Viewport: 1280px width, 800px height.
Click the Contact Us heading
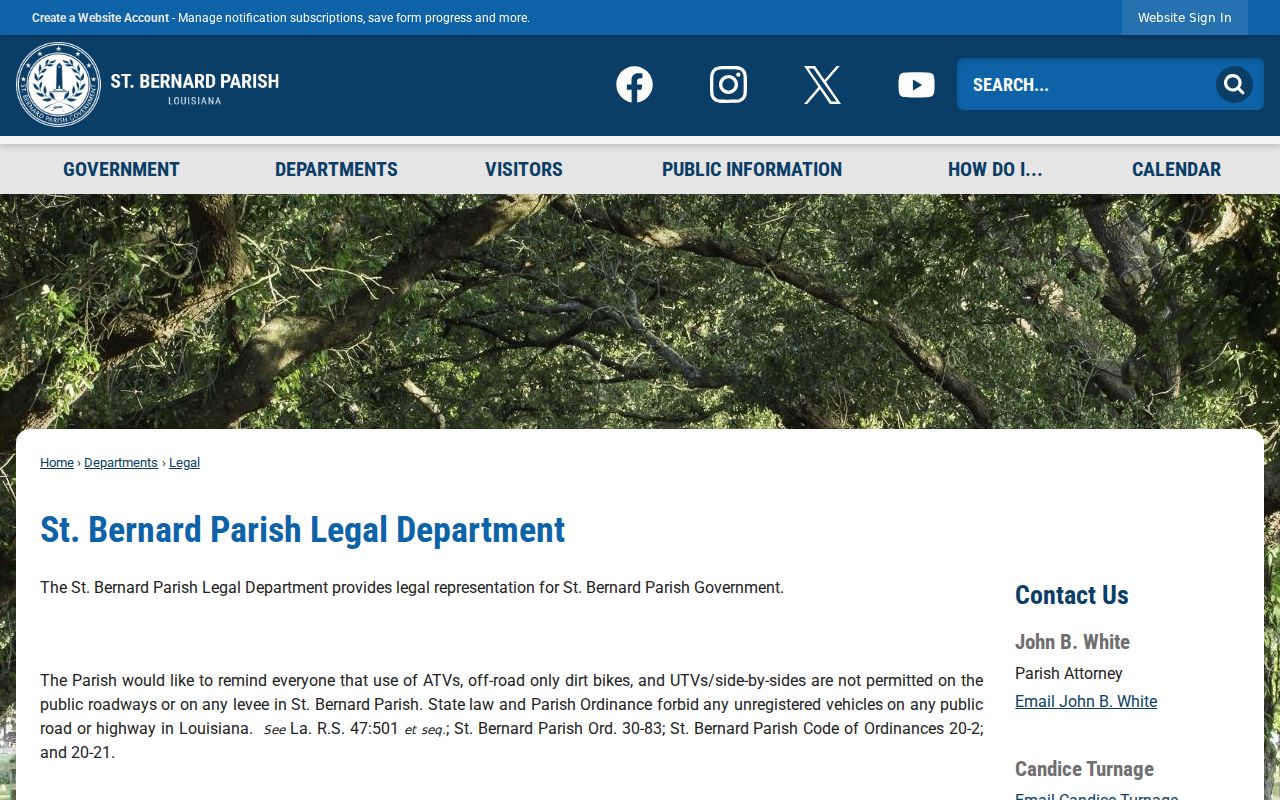coord(1072,595)
